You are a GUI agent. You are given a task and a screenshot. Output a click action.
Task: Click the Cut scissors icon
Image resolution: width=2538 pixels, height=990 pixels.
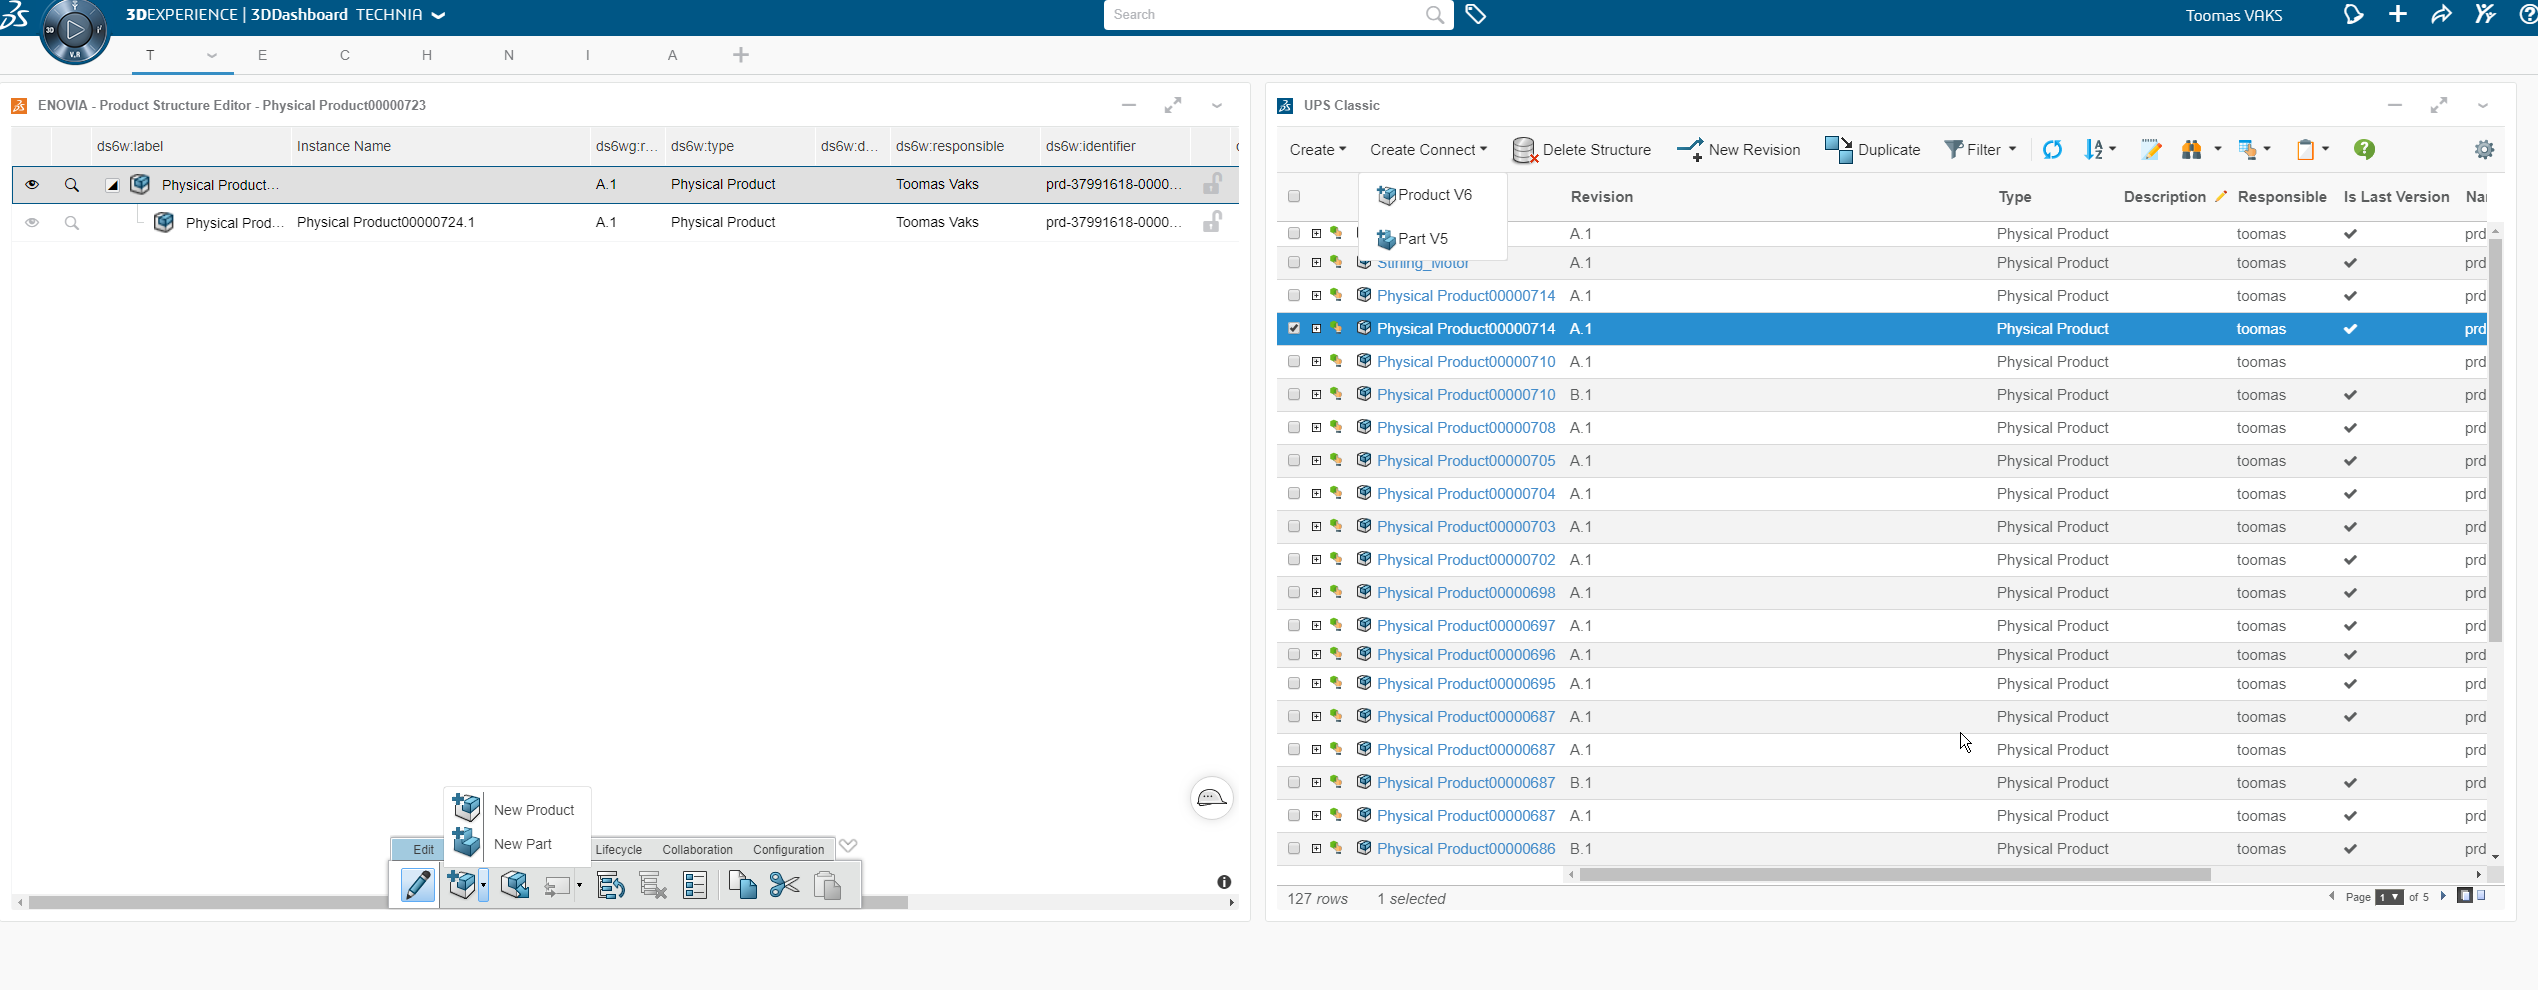(x=785, y=885)
